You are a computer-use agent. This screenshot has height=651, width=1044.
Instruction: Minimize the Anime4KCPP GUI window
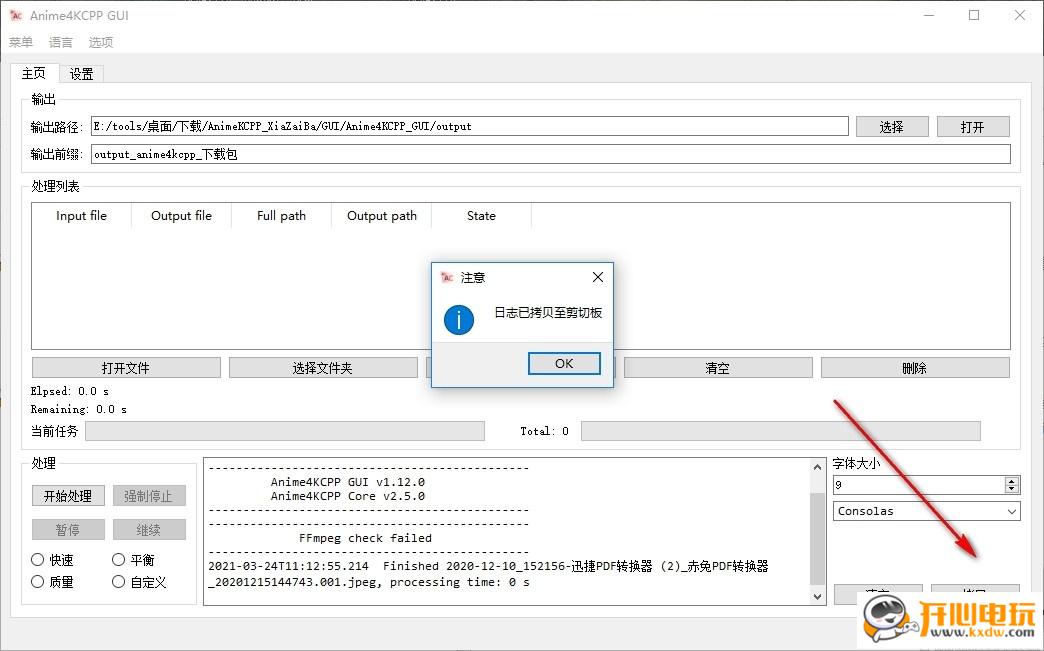click(x=929, y=15)
